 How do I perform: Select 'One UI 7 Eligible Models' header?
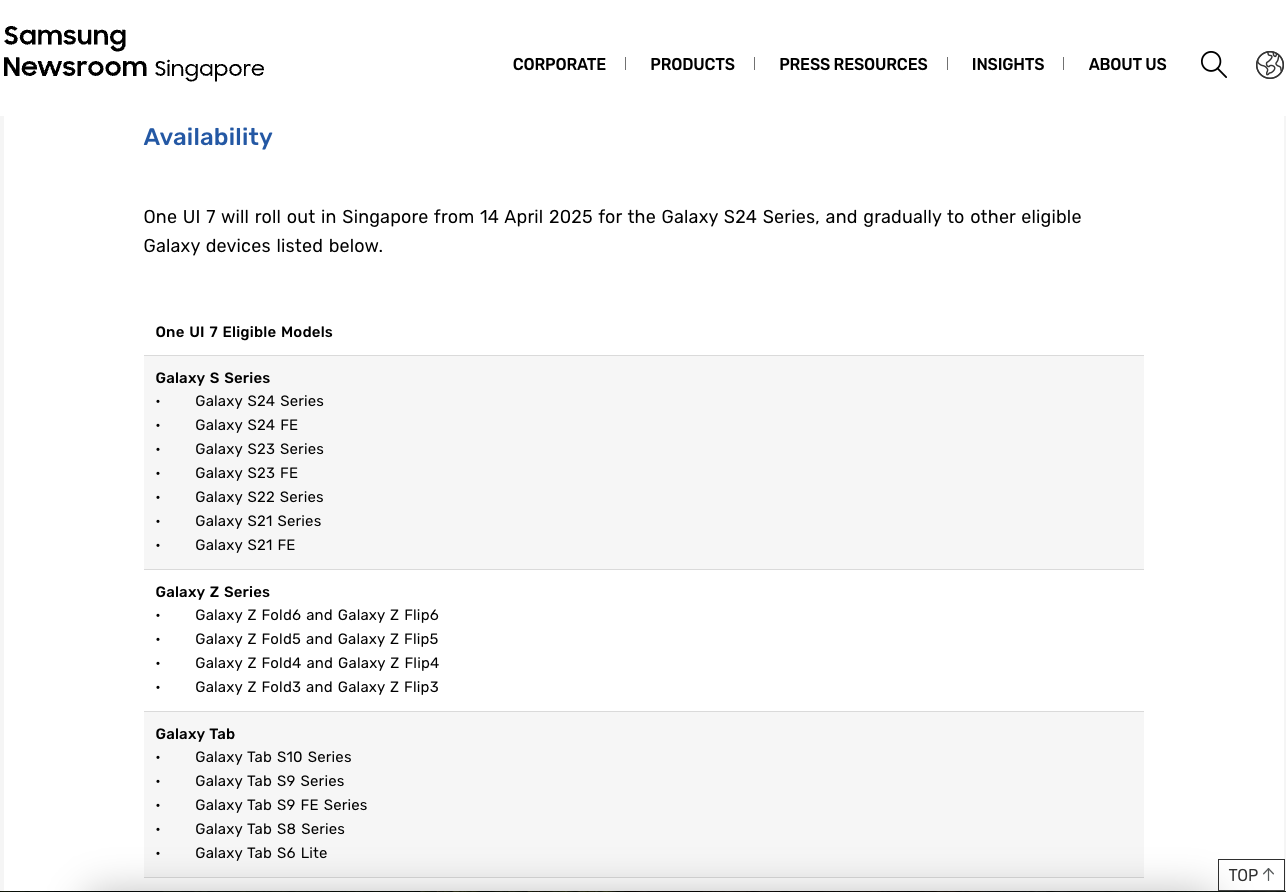click(x=244, y=332)
